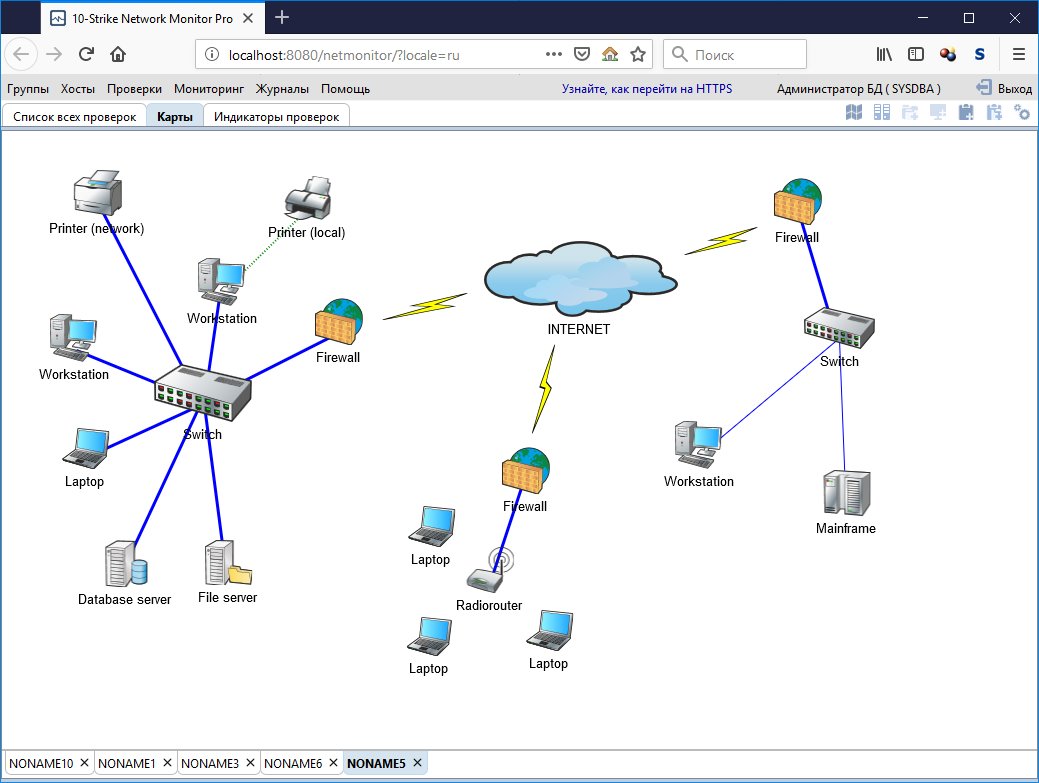Open the Хосты menu
Viewport: 1039px width, 783px height.
tap(78, 89)
